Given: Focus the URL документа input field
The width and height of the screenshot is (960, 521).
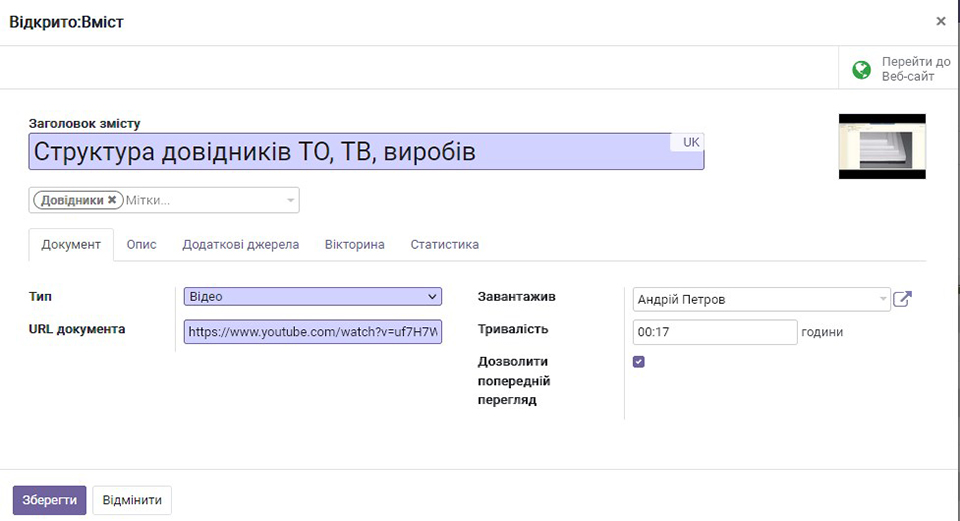Looking at the screenshot, I should [312, 331].
